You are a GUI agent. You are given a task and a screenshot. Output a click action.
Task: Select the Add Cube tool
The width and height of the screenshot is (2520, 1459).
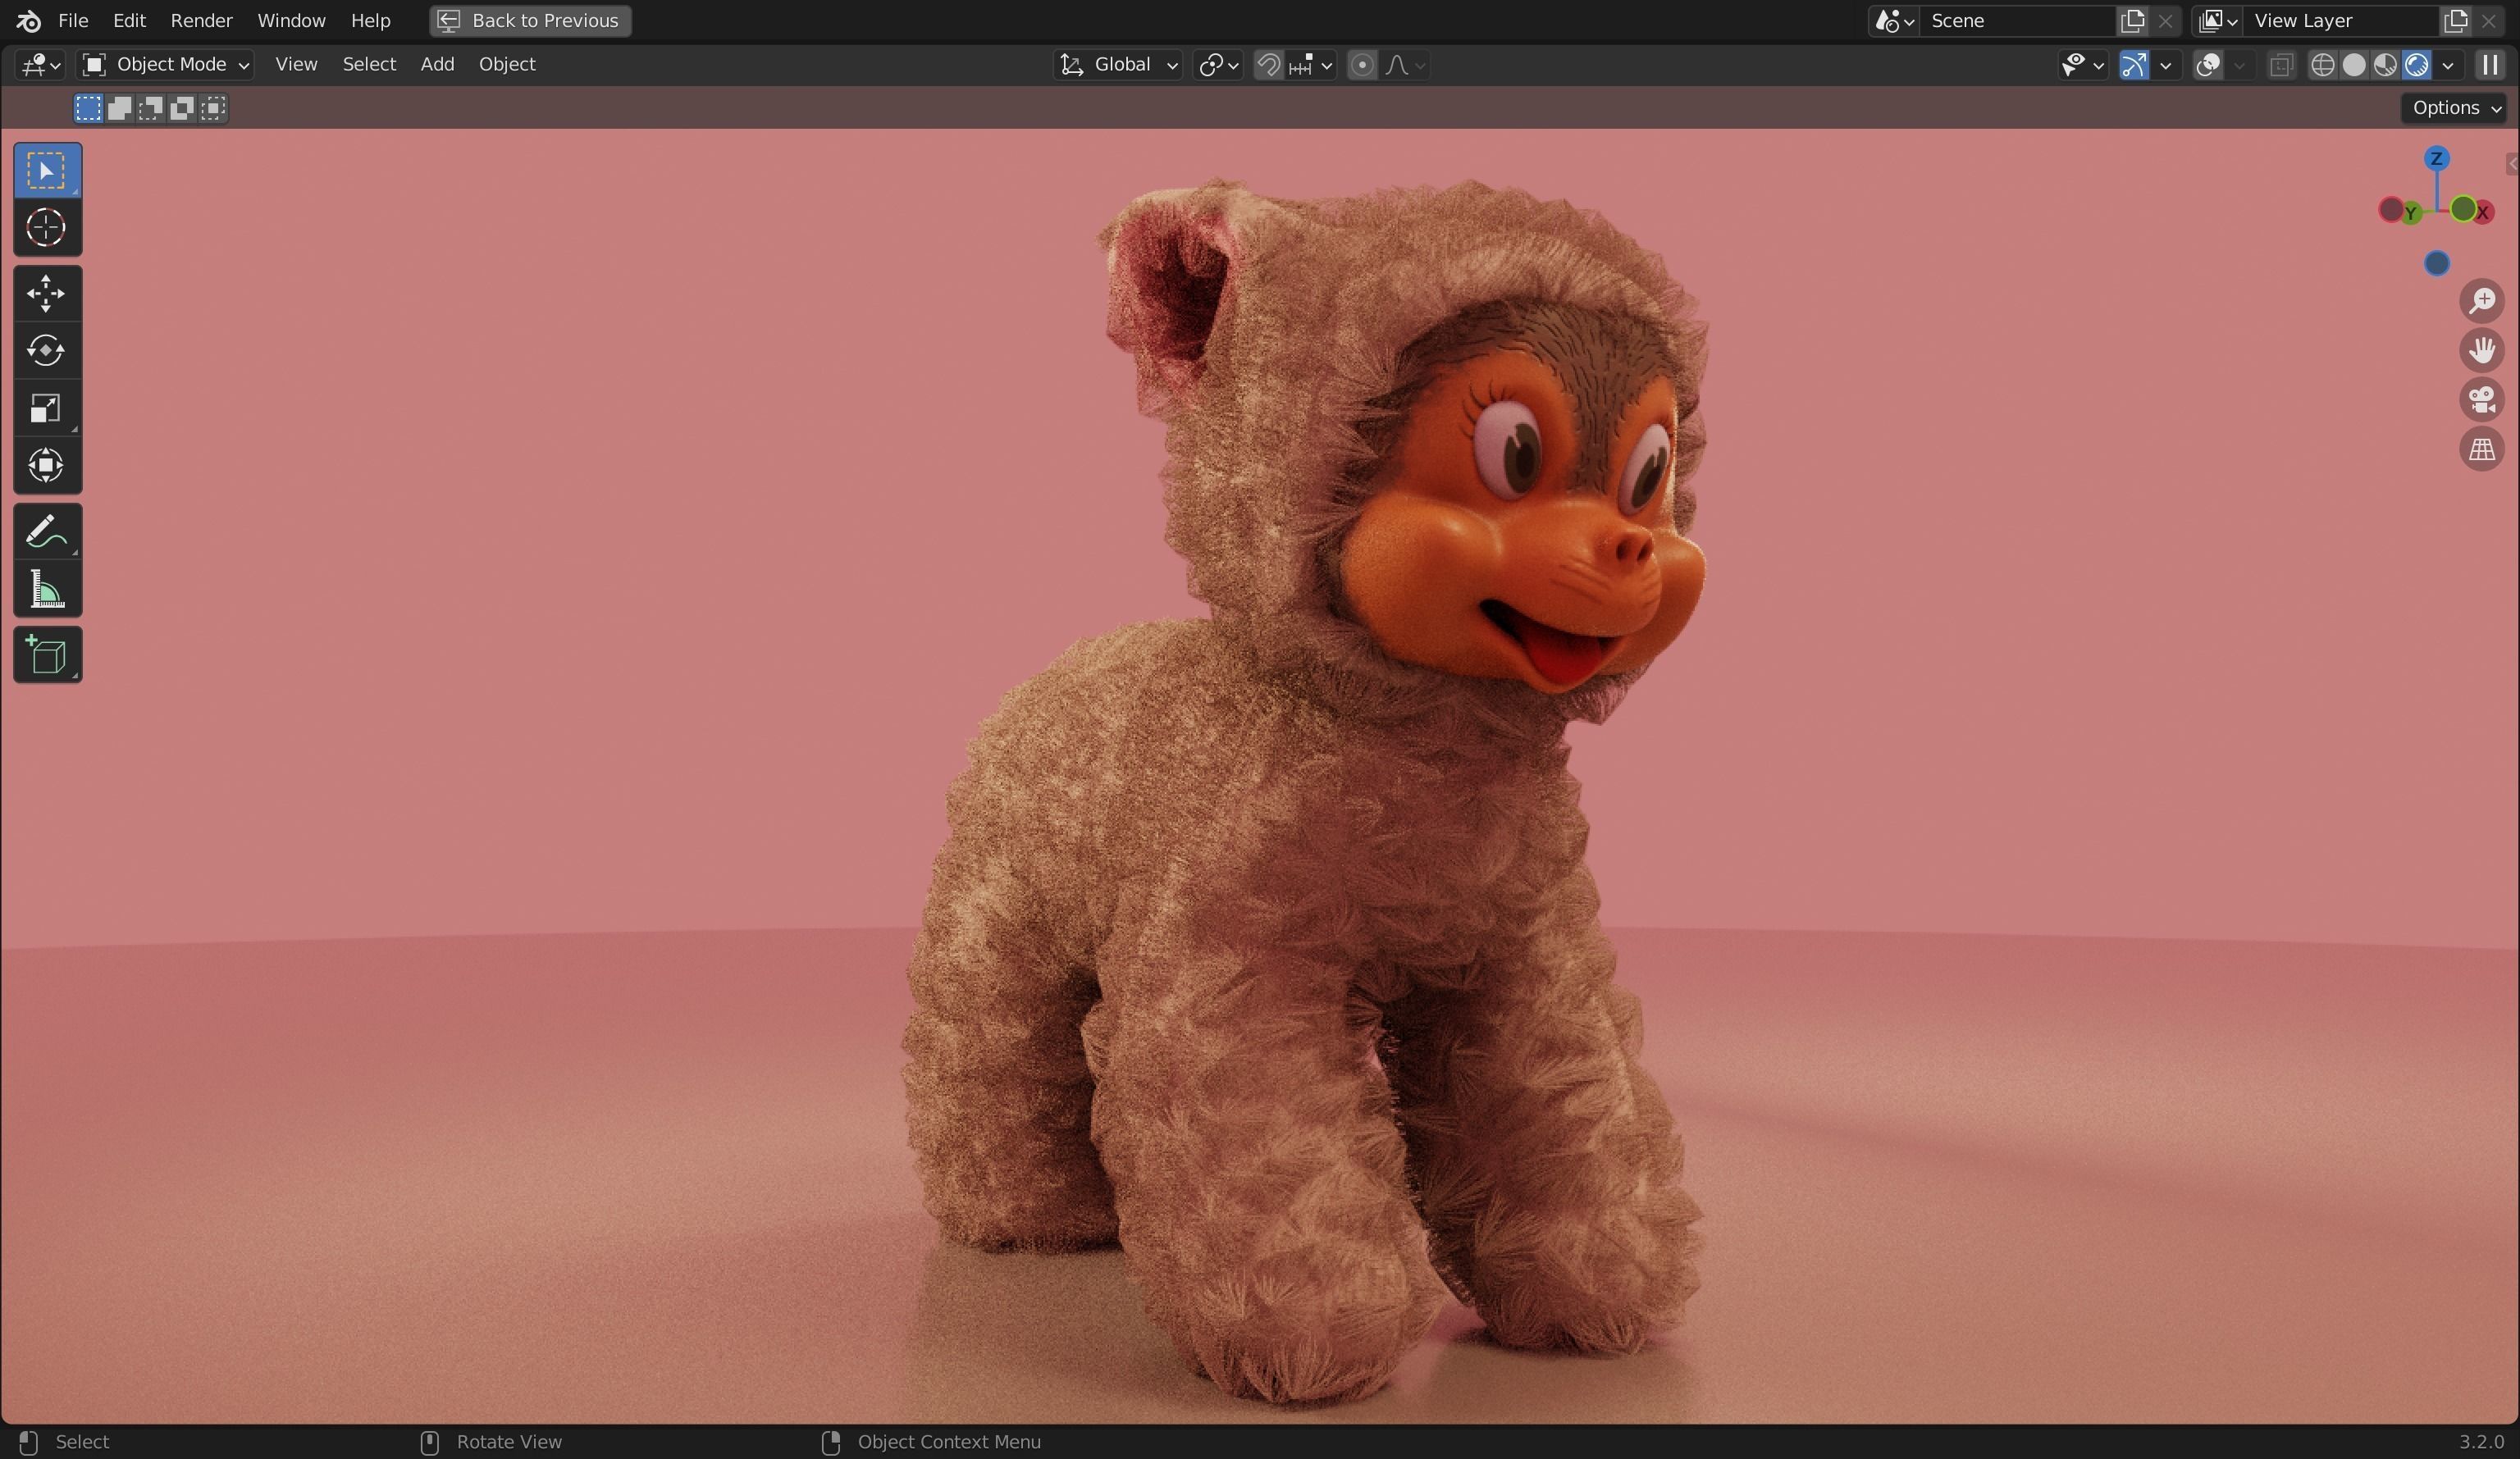click(x=47, y=655)
